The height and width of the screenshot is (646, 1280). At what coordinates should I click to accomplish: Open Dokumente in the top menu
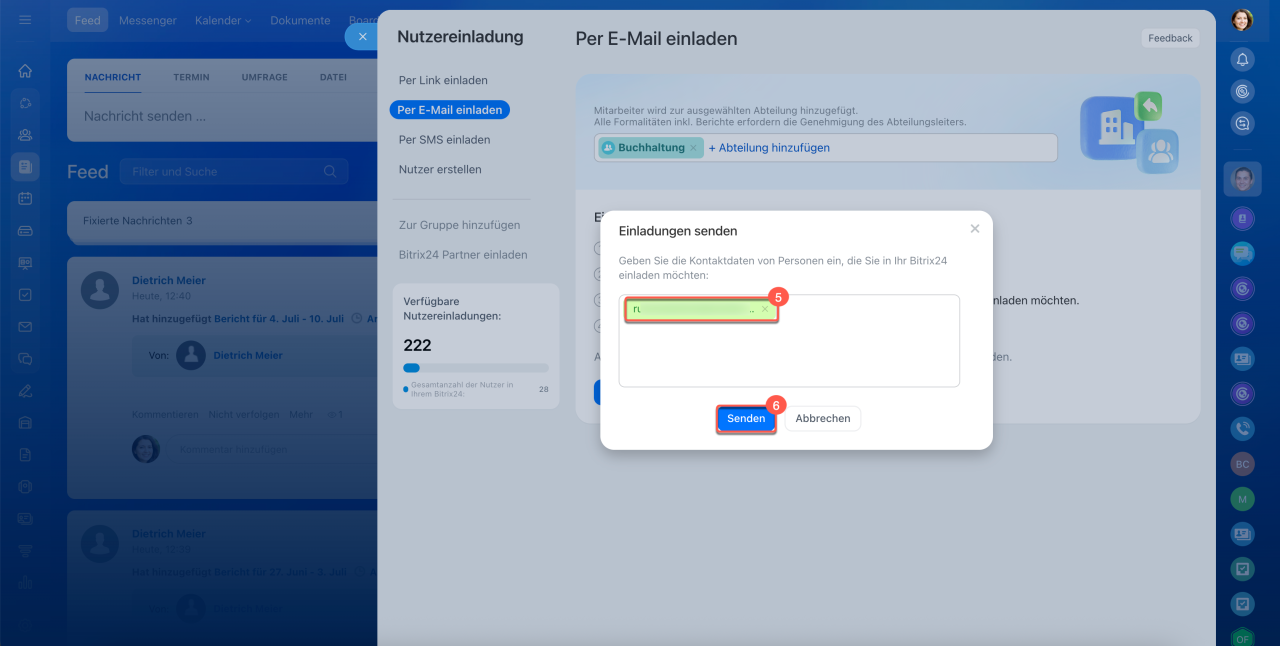(300, 20)
